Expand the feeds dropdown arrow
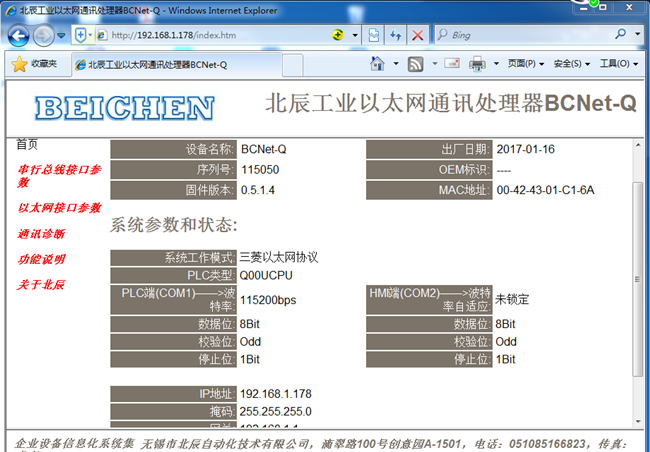This screenshot has height=452, width=650. (x=434, y=64)
